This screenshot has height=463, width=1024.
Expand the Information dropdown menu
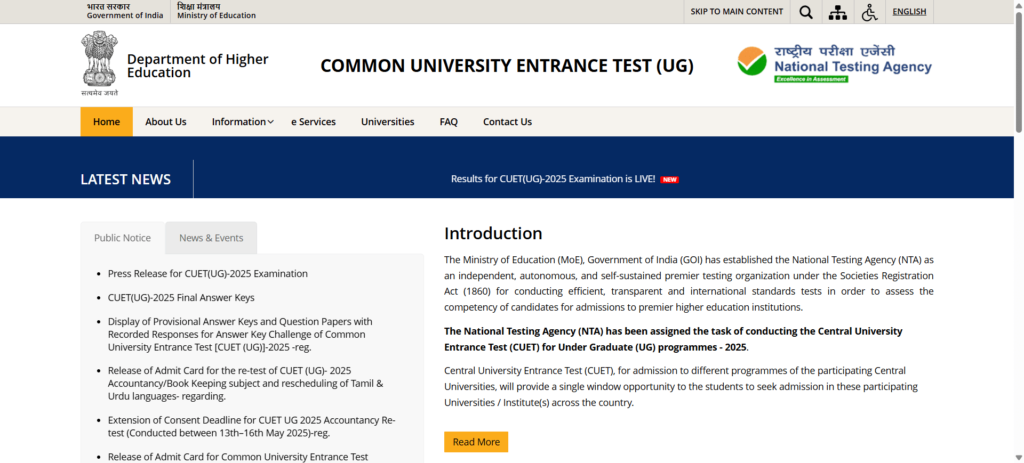(x=242, y=121)
